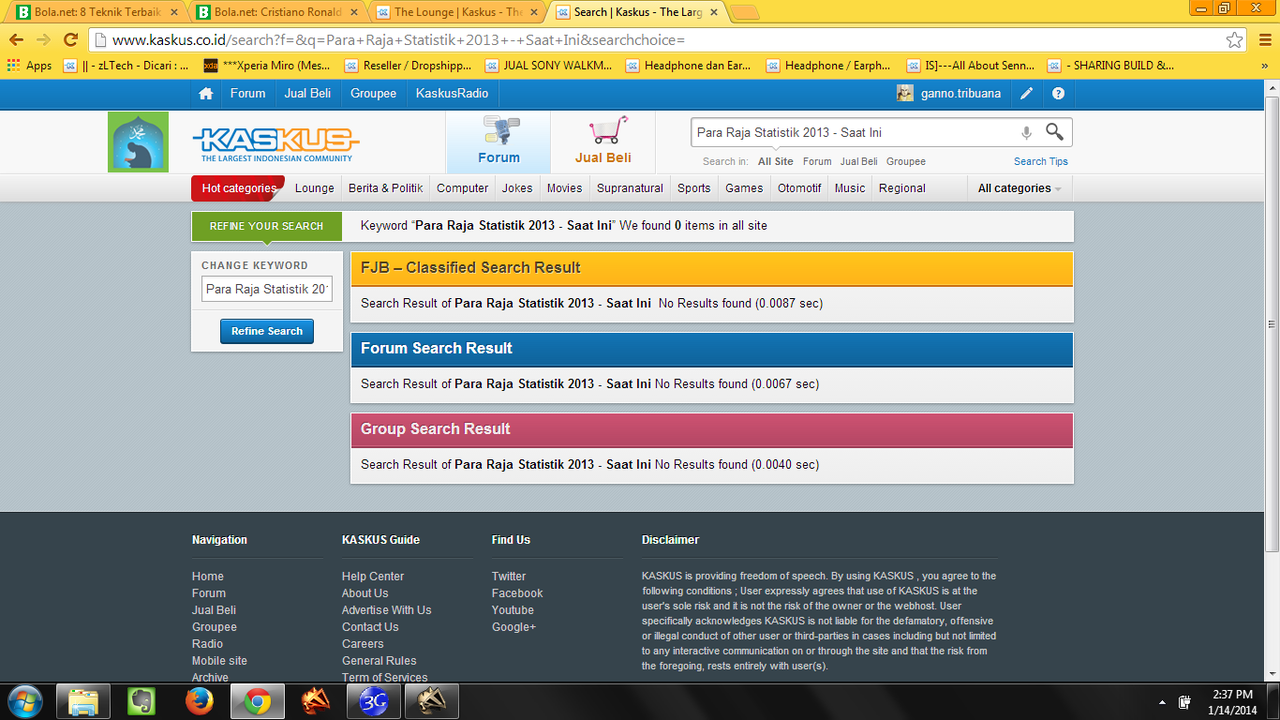Click the Change Keyword input field
The width and height of the screenshot is (1280, 720).
pos(267,289)
